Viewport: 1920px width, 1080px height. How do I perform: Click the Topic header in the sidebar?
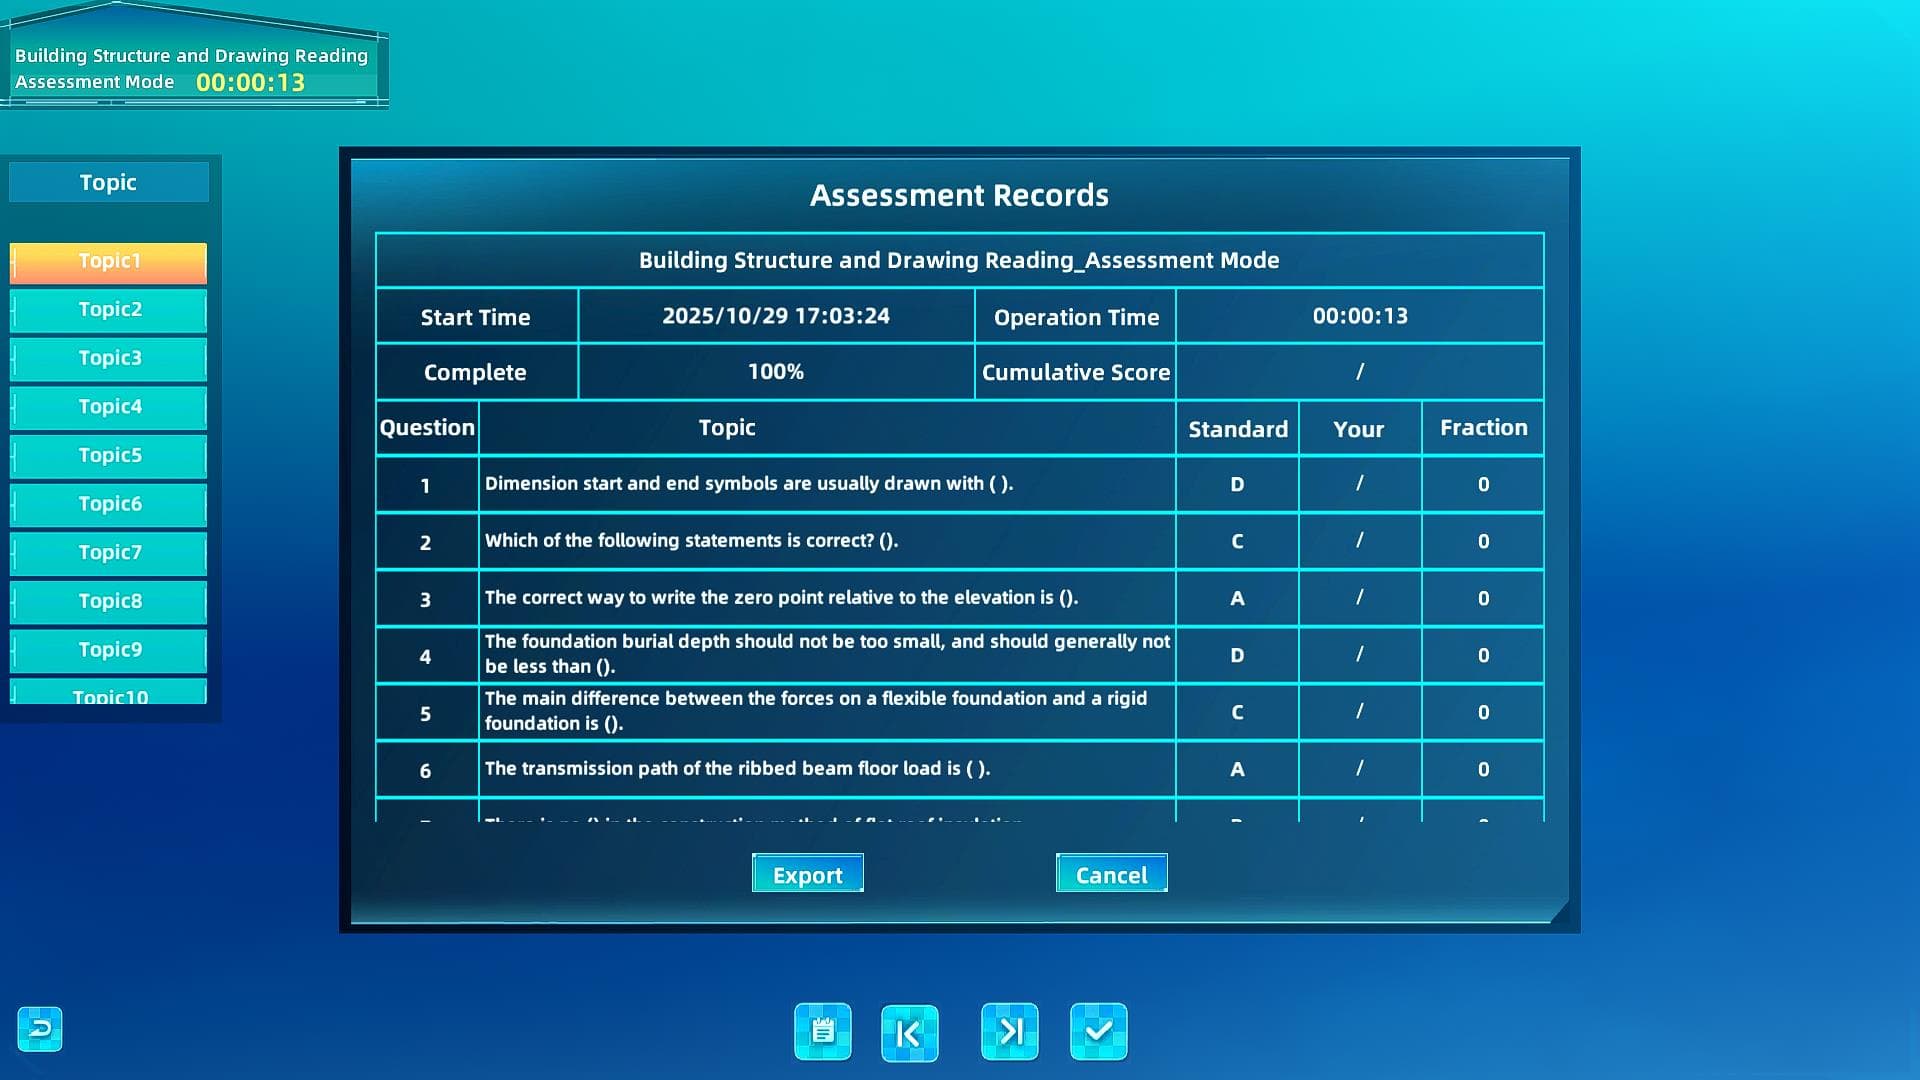(x=109, y=183)
